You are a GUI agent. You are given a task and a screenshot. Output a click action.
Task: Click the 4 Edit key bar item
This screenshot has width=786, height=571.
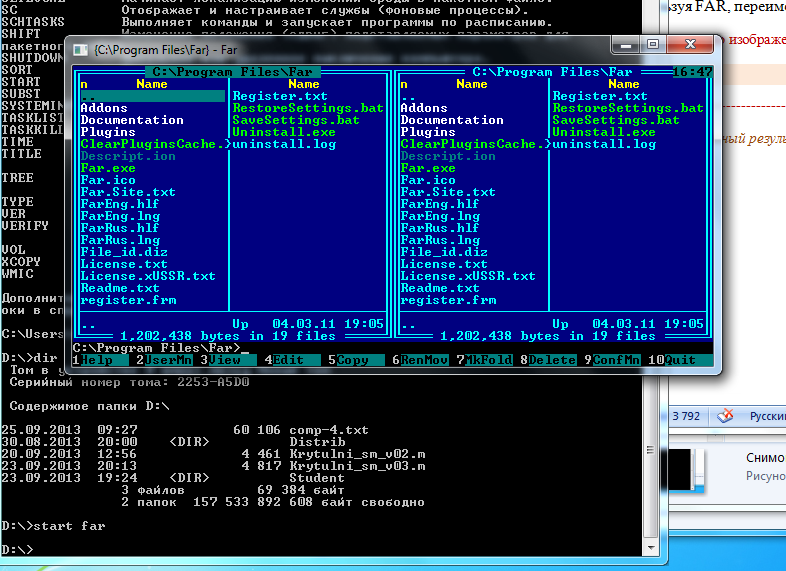click(292, 360)
